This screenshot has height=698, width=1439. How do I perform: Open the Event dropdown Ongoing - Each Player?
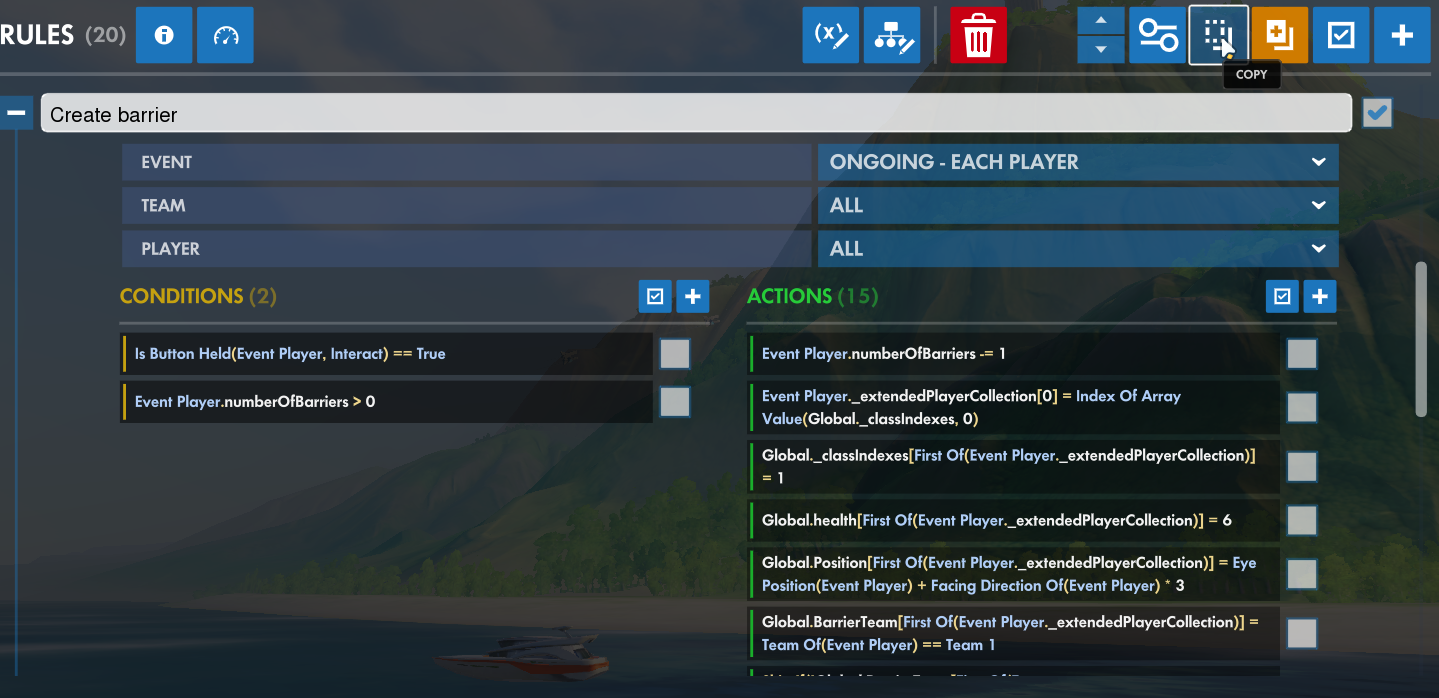1078,162
